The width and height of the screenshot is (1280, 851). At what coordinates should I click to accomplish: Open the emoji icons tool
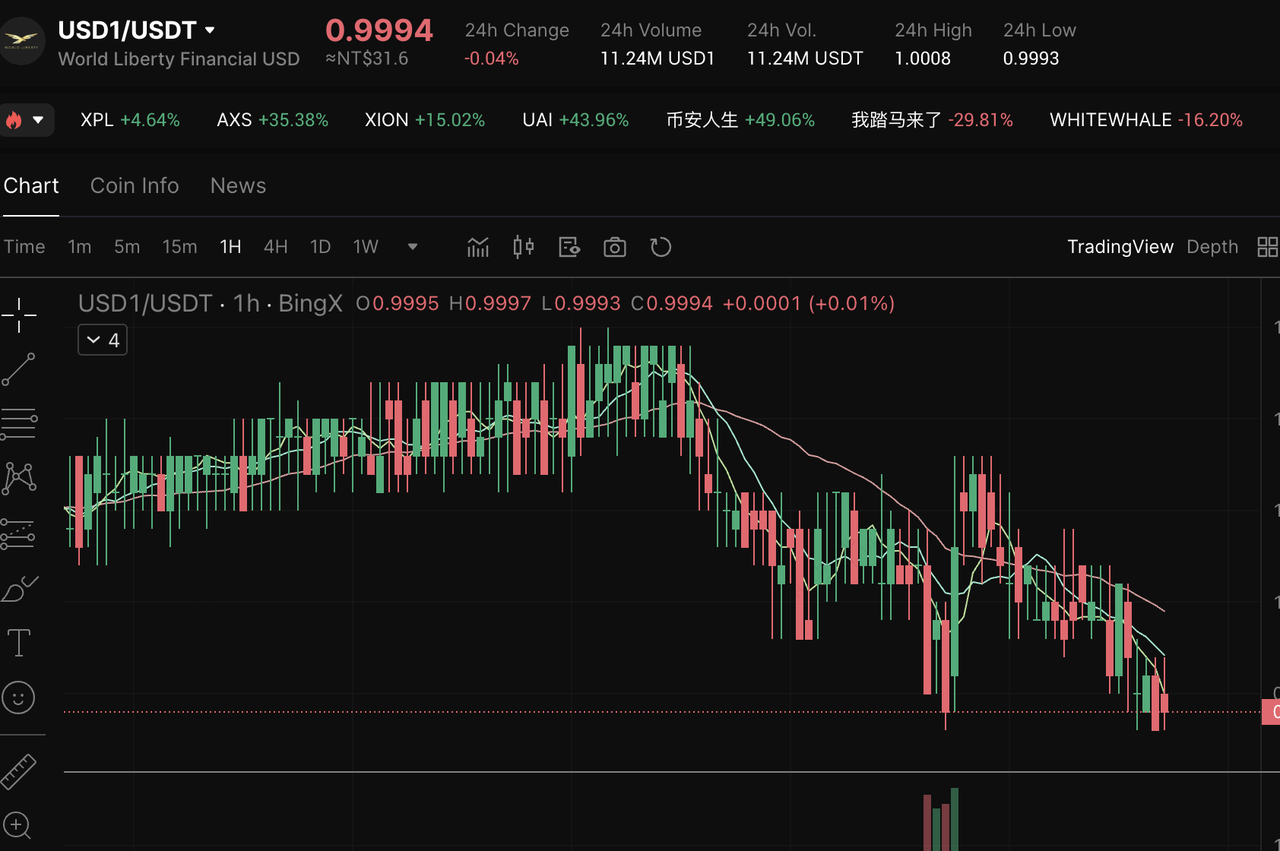tap(19, 697)
